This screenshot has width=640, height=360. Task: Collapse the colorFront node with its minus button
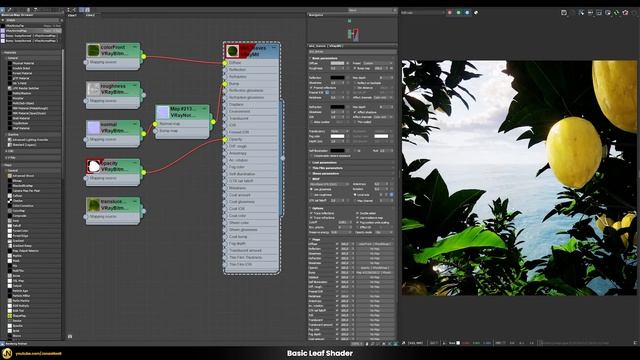pos(135,47)
